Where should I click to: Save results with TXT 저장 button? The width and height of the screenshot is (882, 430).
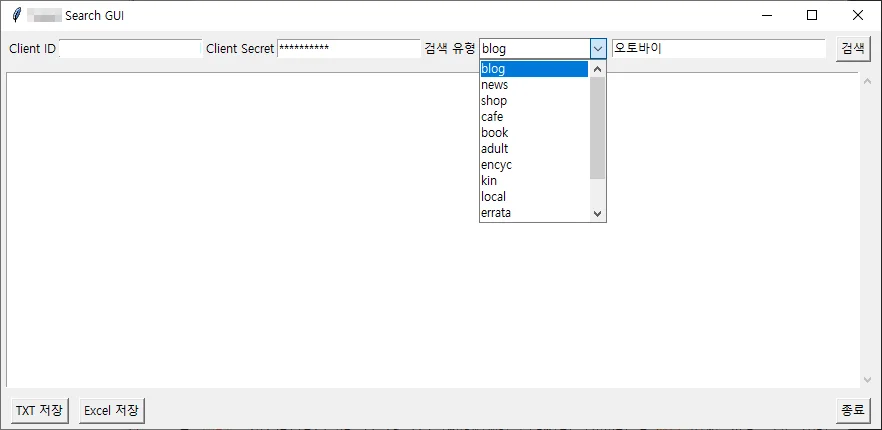tap(40, 410)
